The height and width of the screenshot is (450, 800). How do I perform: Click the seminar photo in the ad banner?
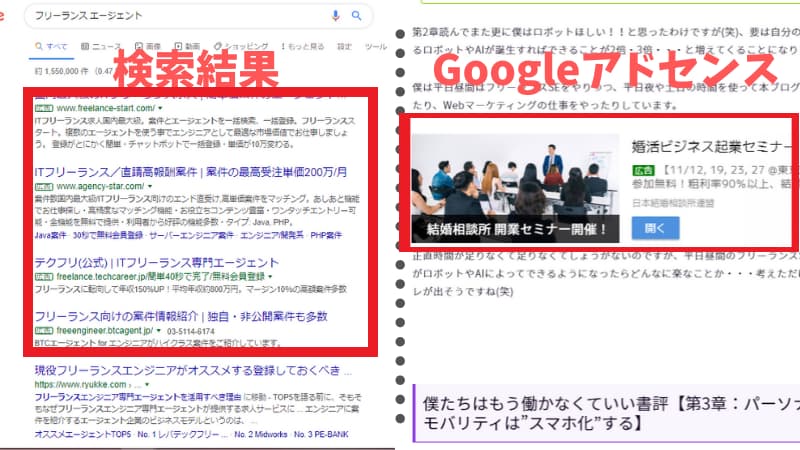pyautogui.click(x=515, y=188)
